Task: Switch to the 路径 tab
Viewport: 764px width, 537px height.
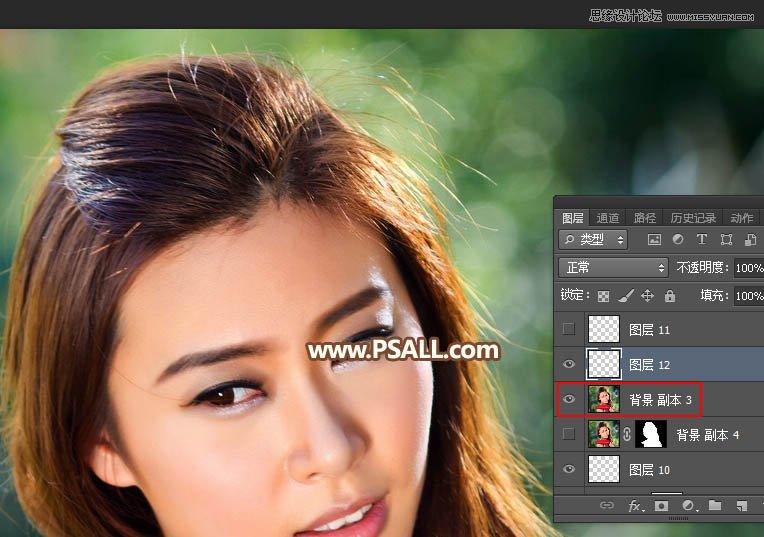Action: pos(645,218)
